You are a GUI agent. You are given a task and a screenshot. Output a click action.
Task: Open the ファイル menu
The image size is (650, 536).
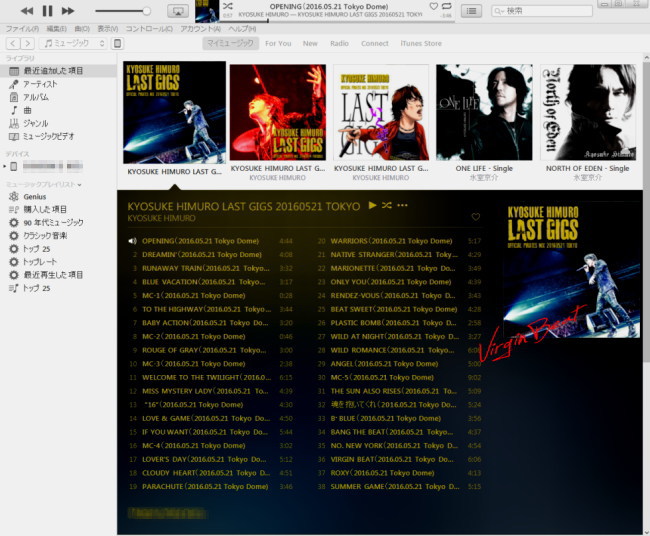coord(22,29)
